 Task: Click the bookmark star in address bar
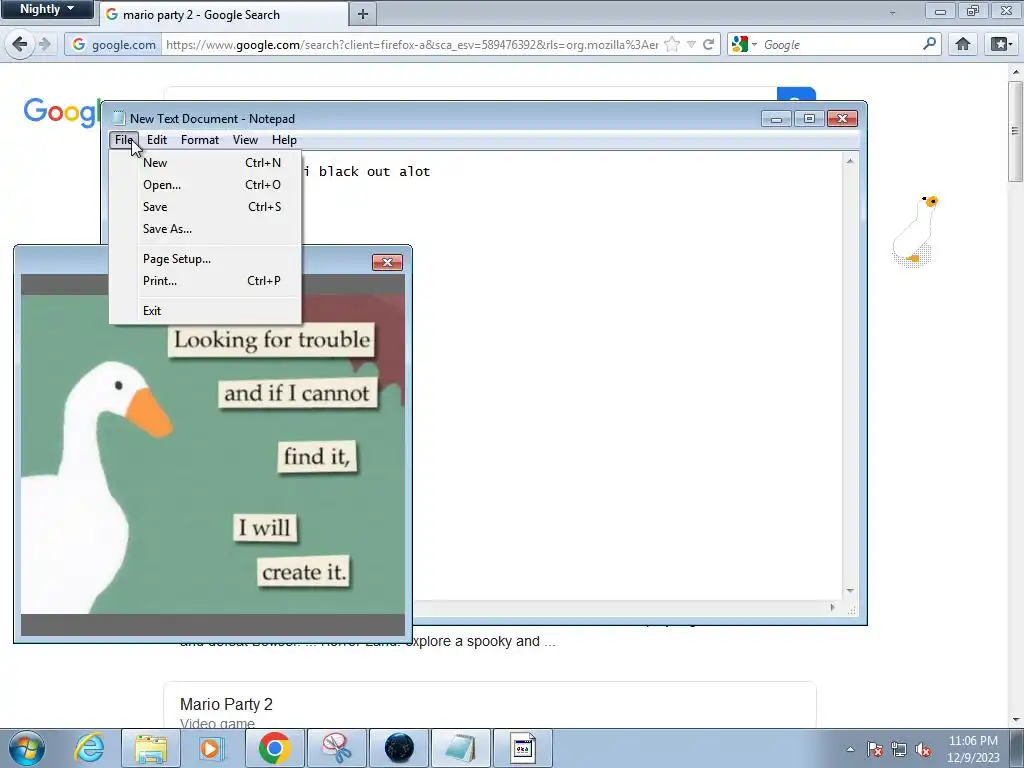[671, 44]
